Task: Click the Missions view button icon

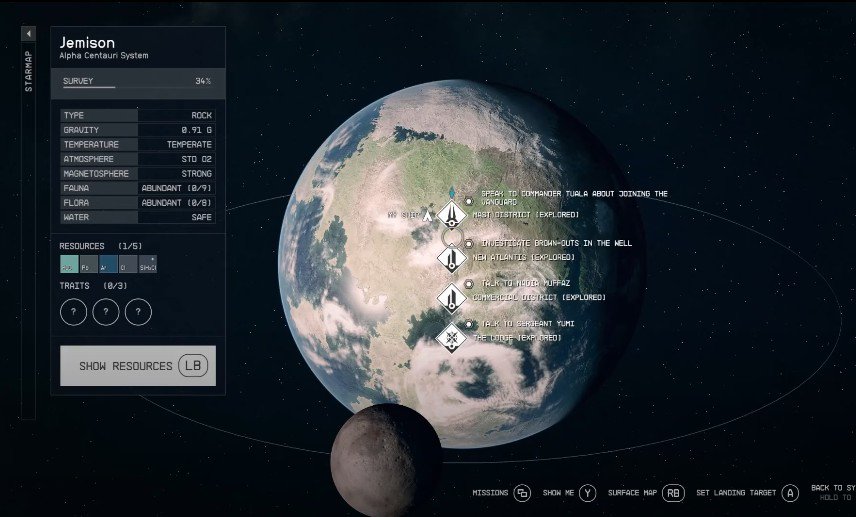Action: tap(522, 493)
